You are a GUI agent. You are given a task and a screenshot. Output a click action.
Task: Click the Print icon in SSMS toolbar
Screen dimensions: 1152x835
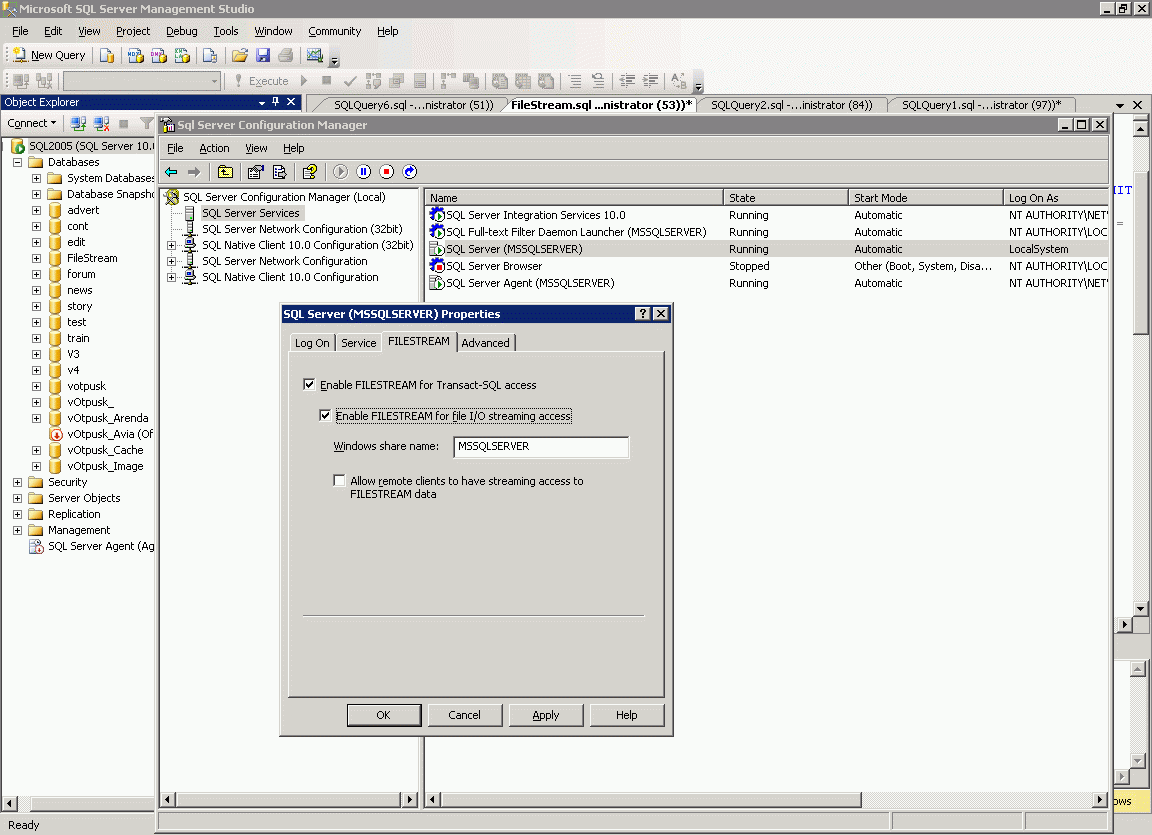coord(286,55)
